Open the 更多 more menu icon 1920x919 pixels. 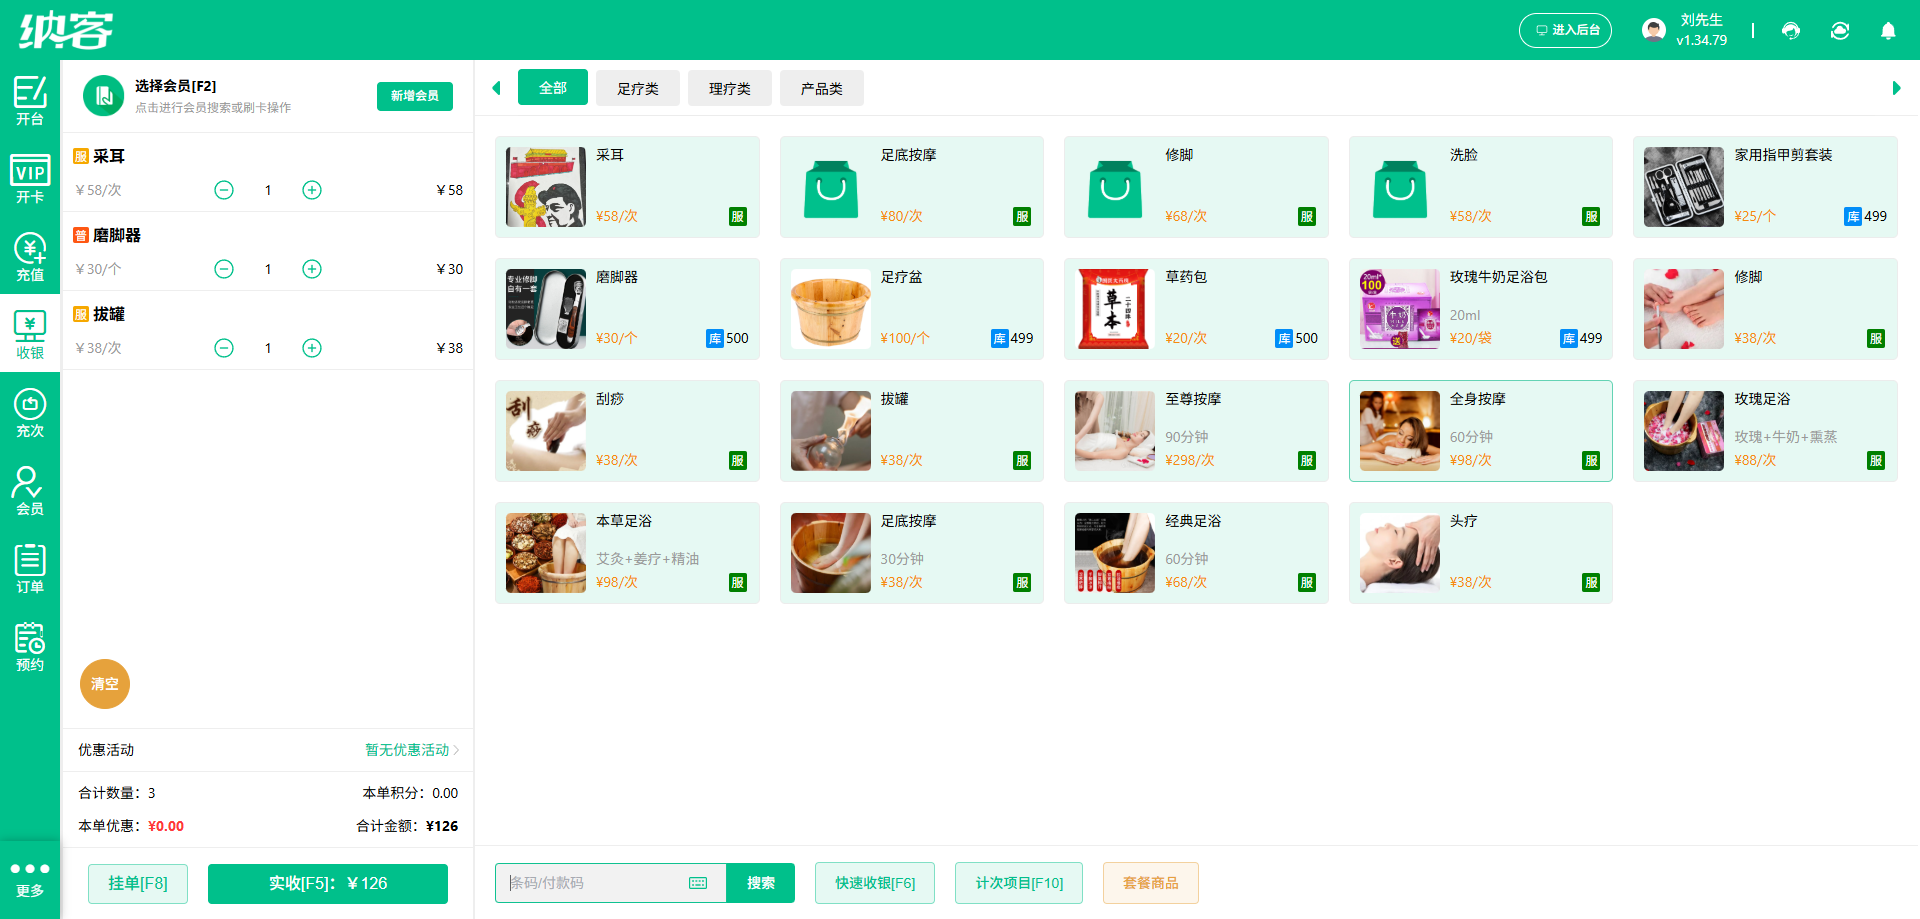coord(30,879)
